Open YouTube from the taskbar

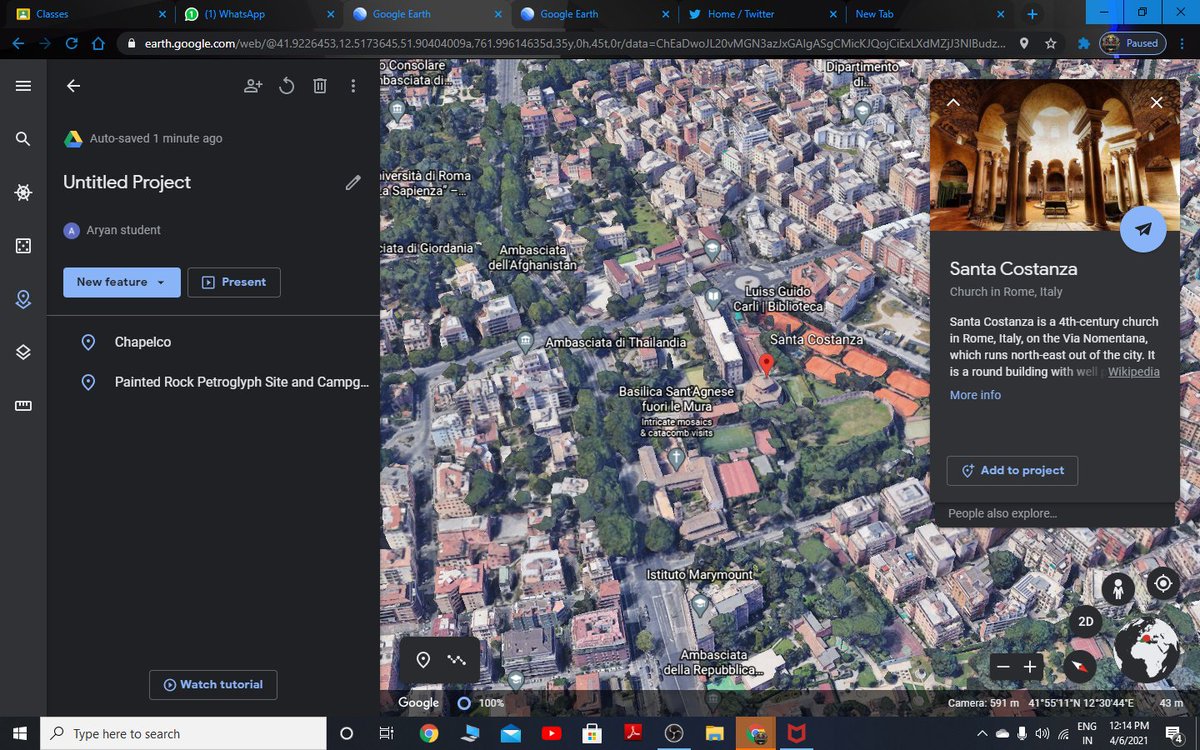click(x=551, y=733)
